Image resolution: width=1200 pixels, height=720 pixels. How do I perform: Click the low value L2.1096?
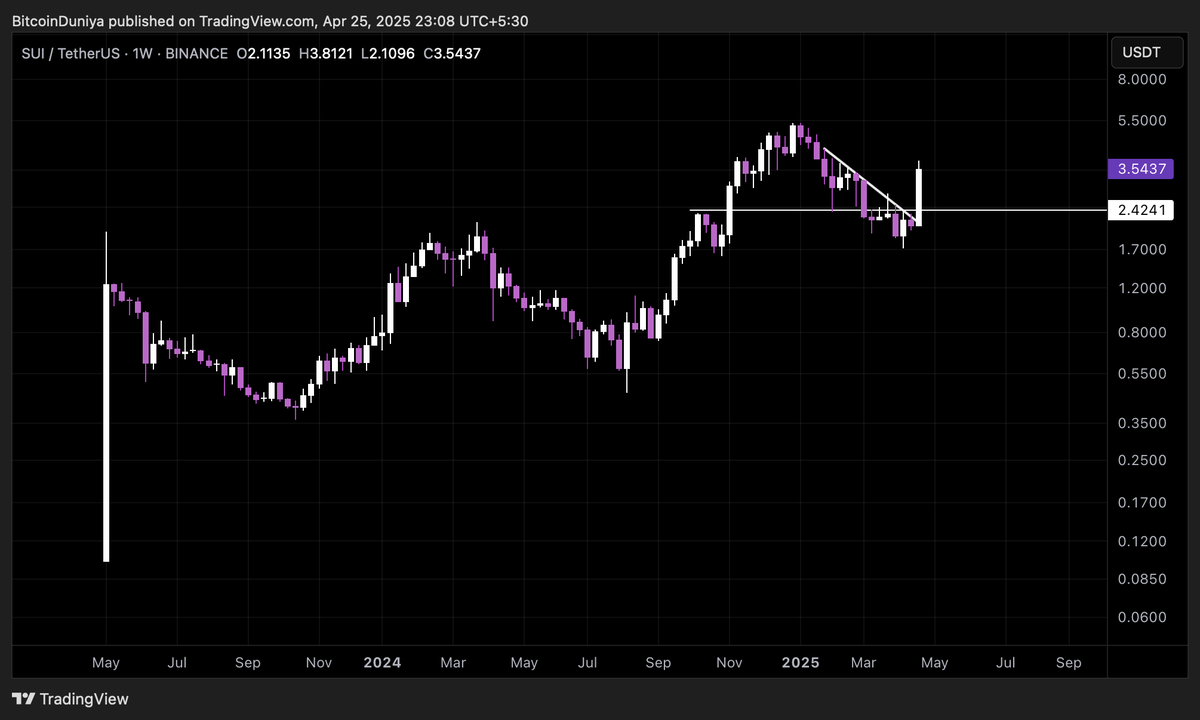[388, 53]
